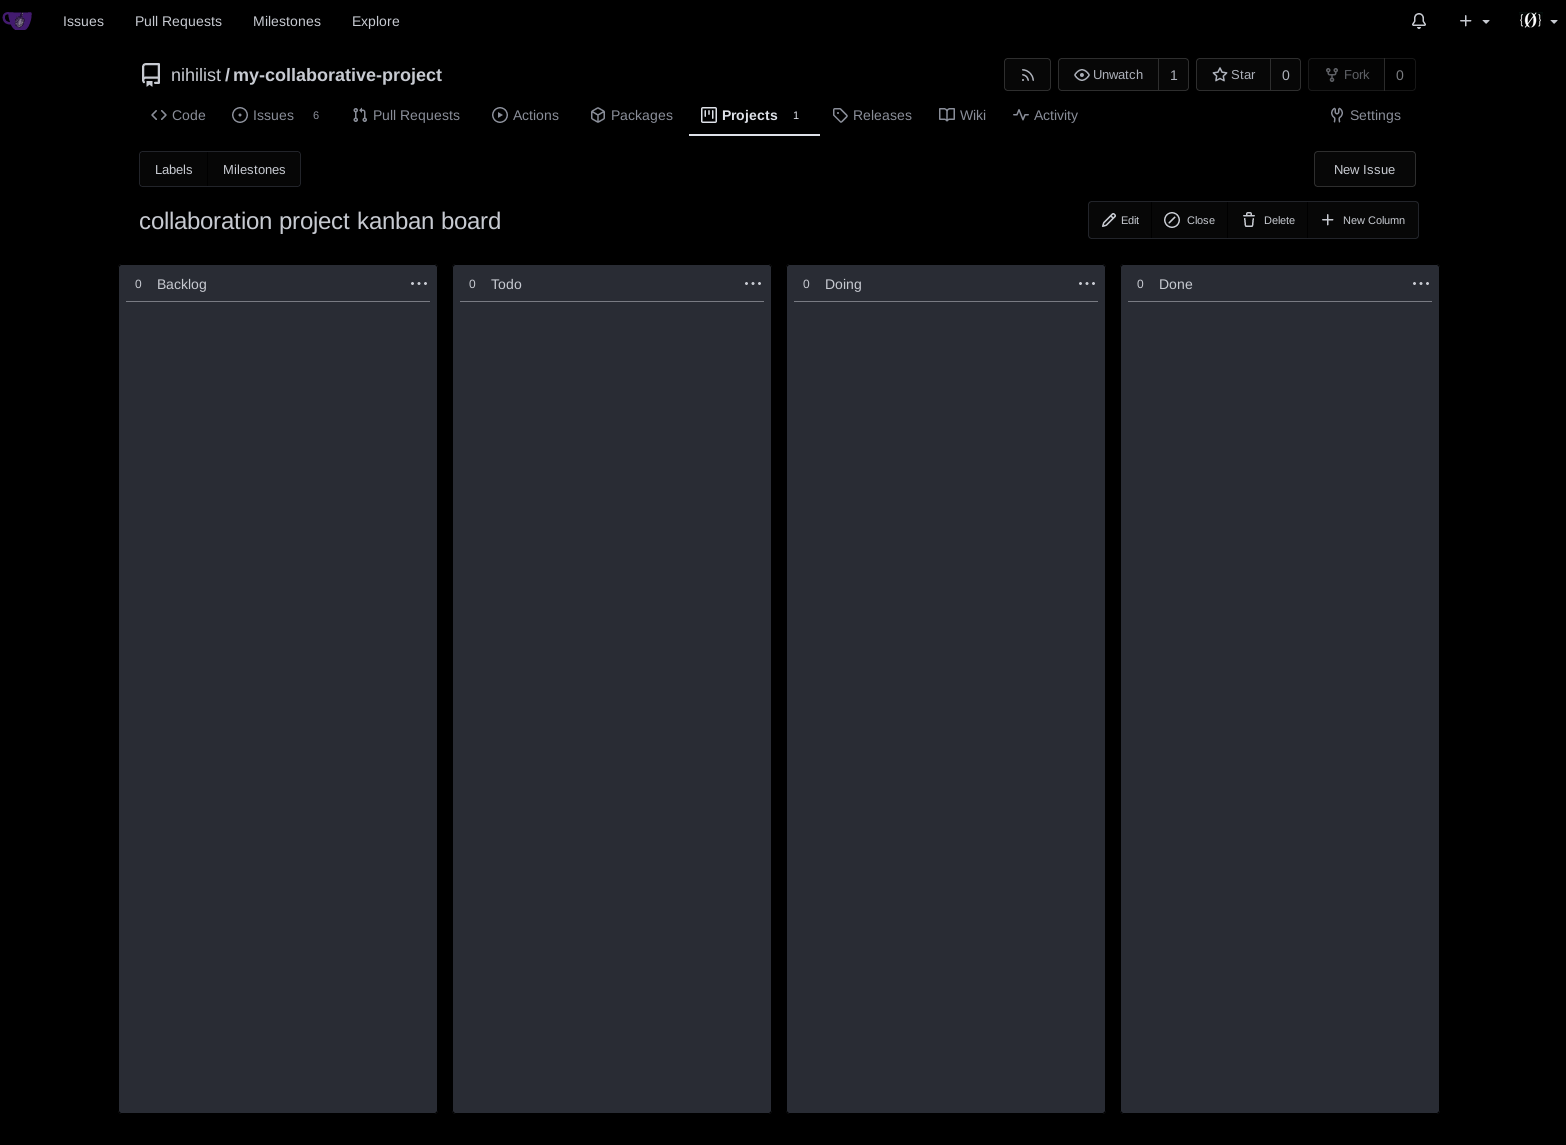Open the Releases tag tab

872,115
